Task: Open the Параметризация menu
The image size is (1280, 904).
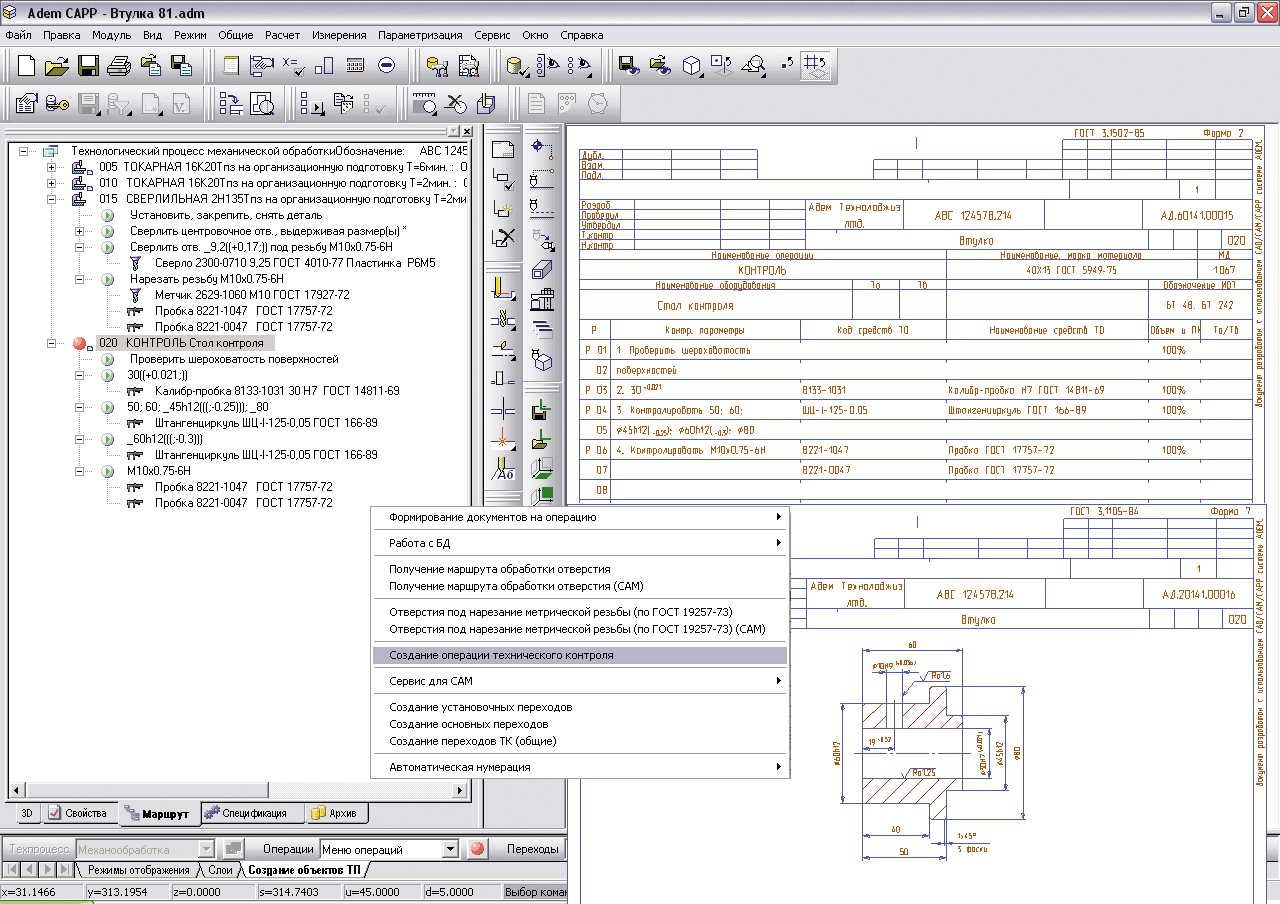Action: 420,35
